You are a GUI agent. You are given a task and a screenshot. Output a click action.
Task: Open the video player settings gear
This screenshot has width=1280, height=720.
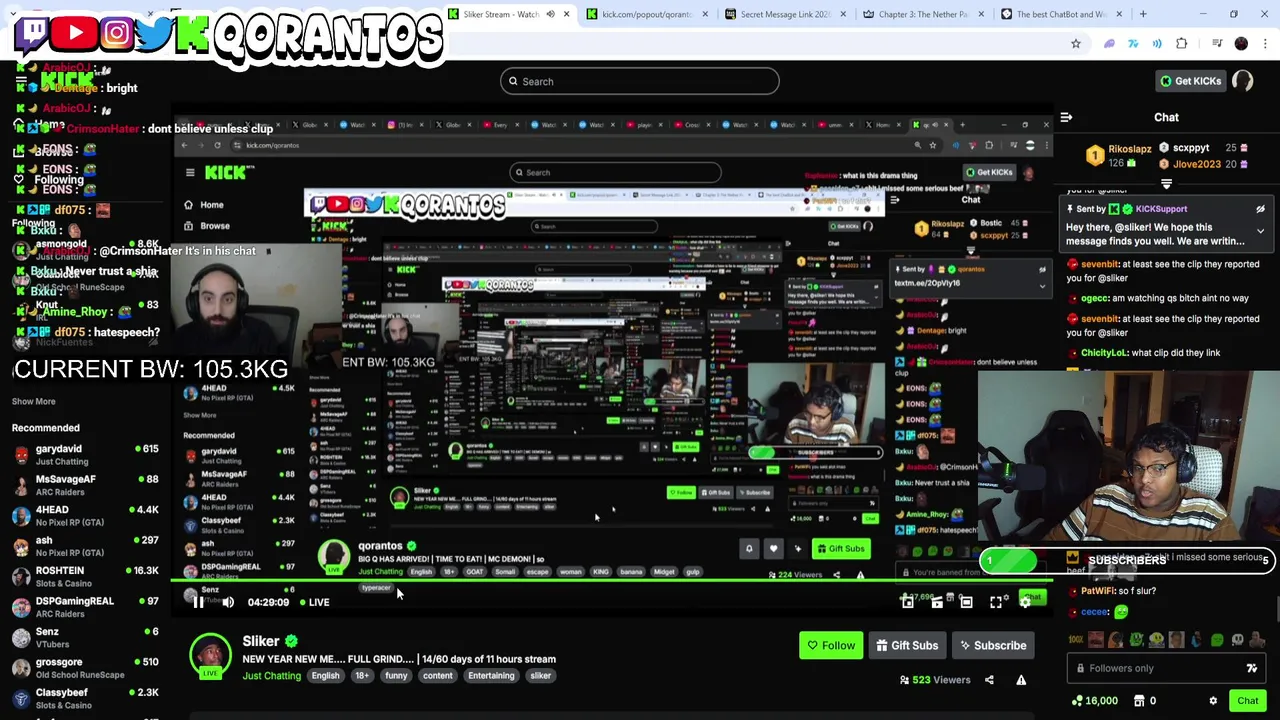(x=1025, y=602)
